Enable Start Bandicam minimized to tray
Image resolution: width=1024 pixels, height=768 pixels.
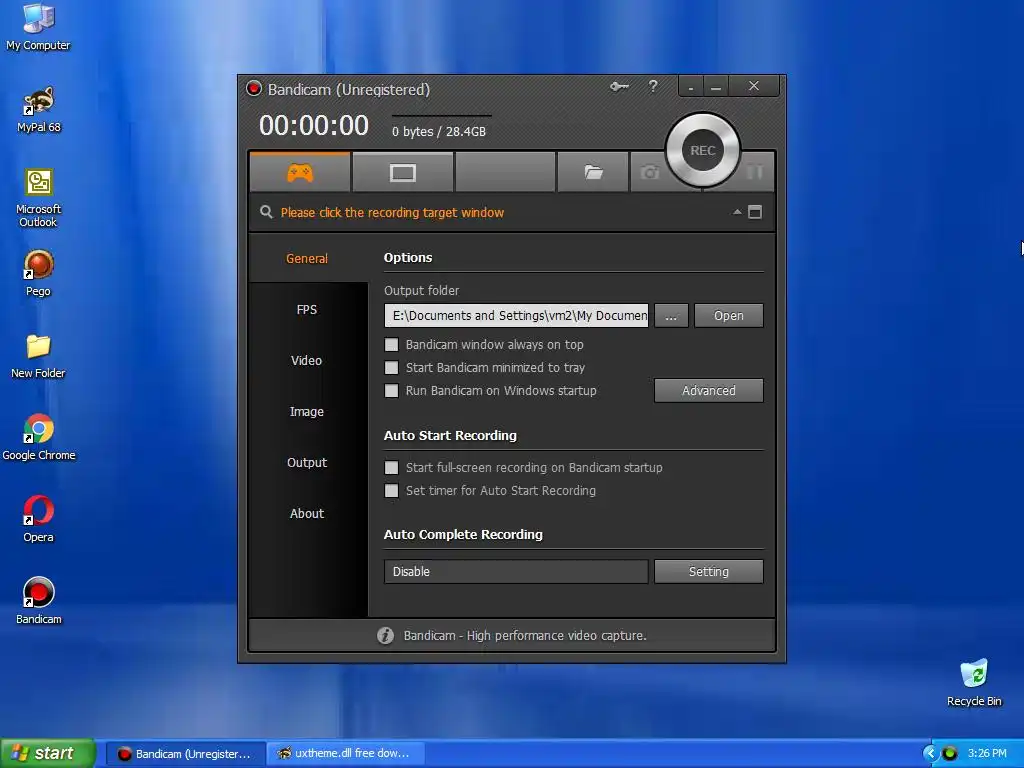pos(391,368)
